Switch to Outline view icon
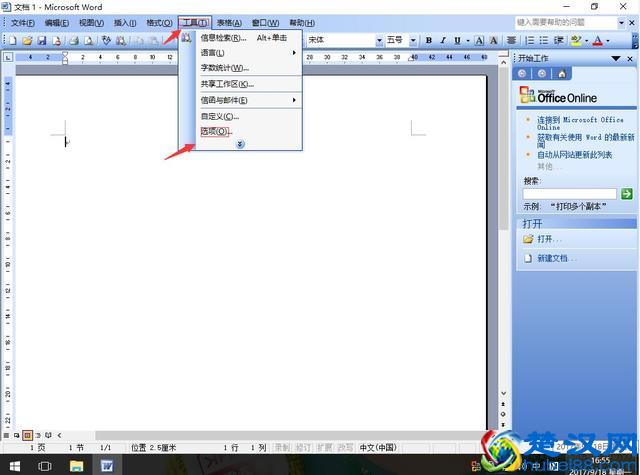This screenshot has width=640, height=475. (x=38, y=435)
